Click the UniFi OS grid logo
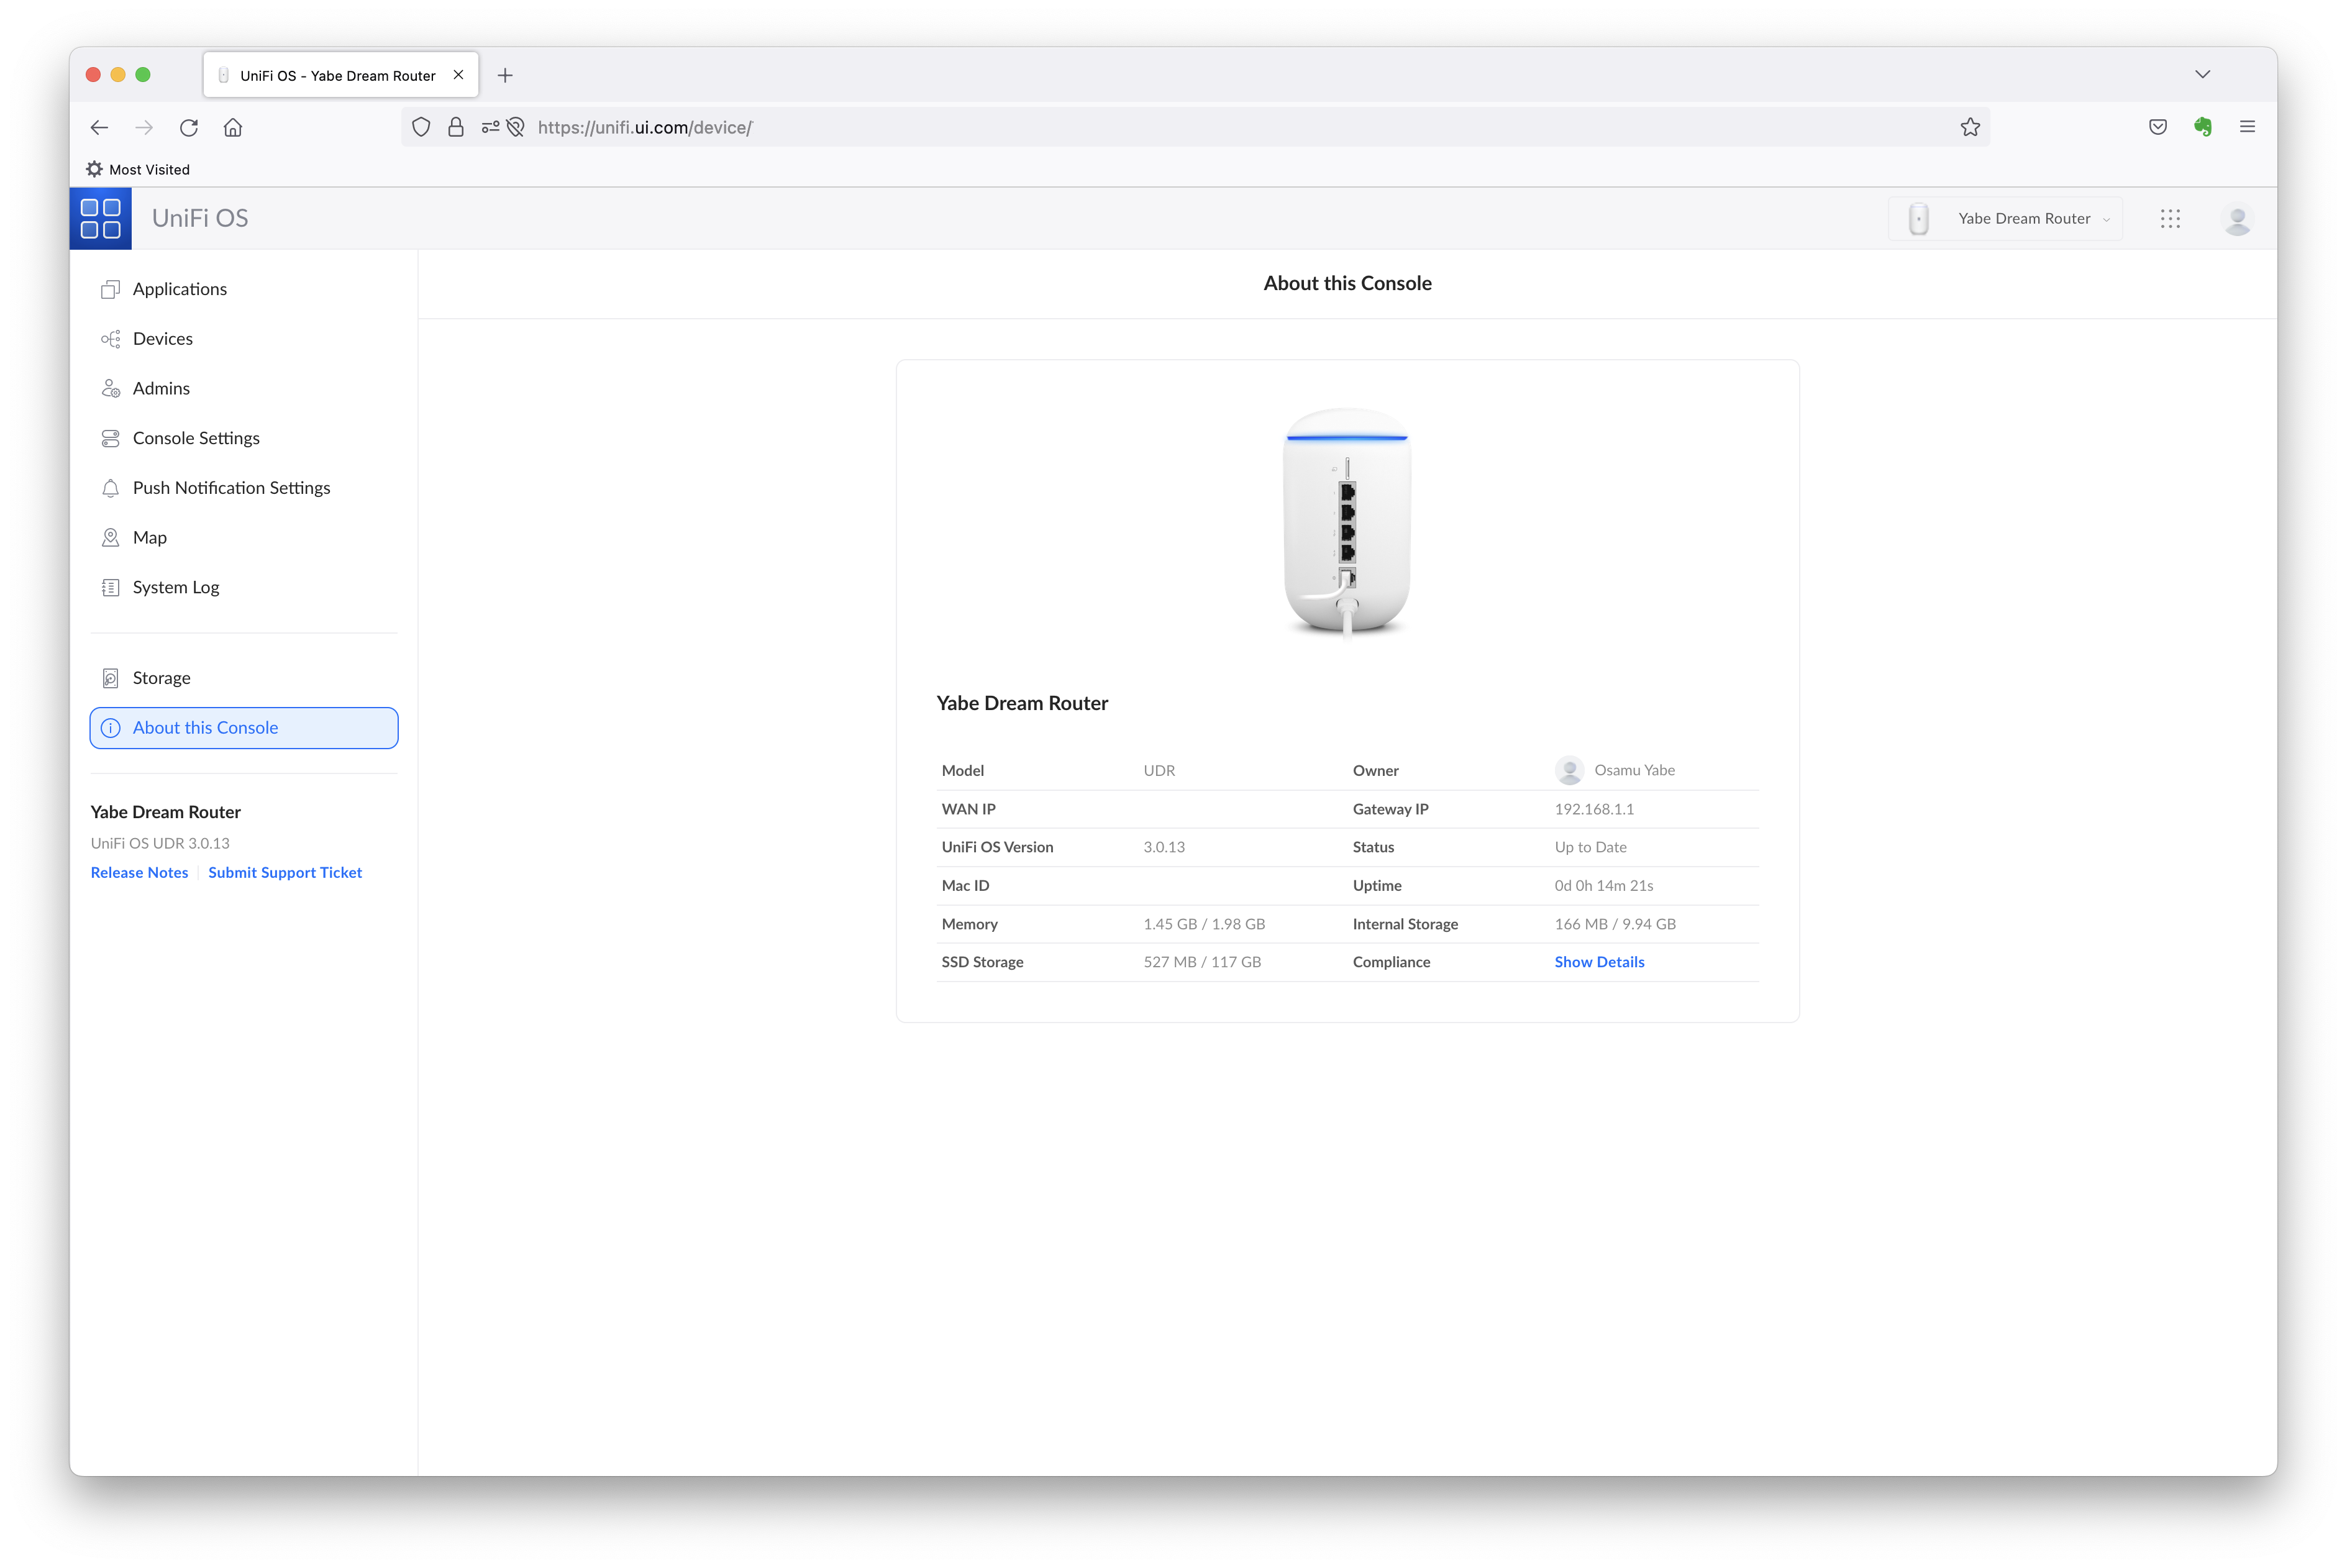 (x=100, y=218)
